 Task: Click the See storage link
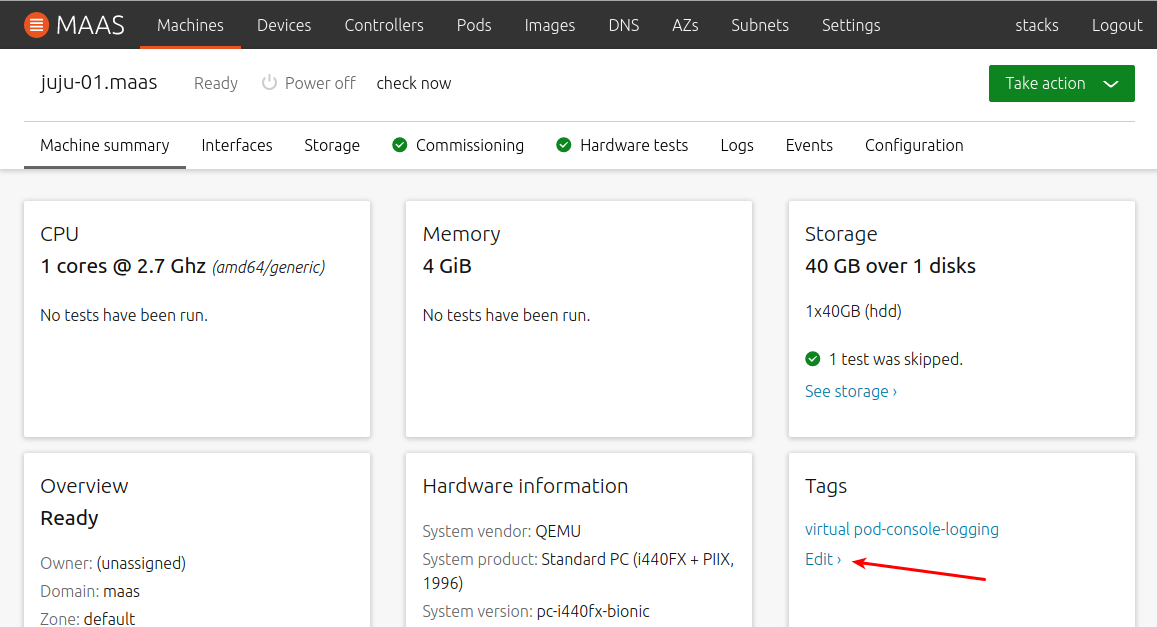click(850, 391)
